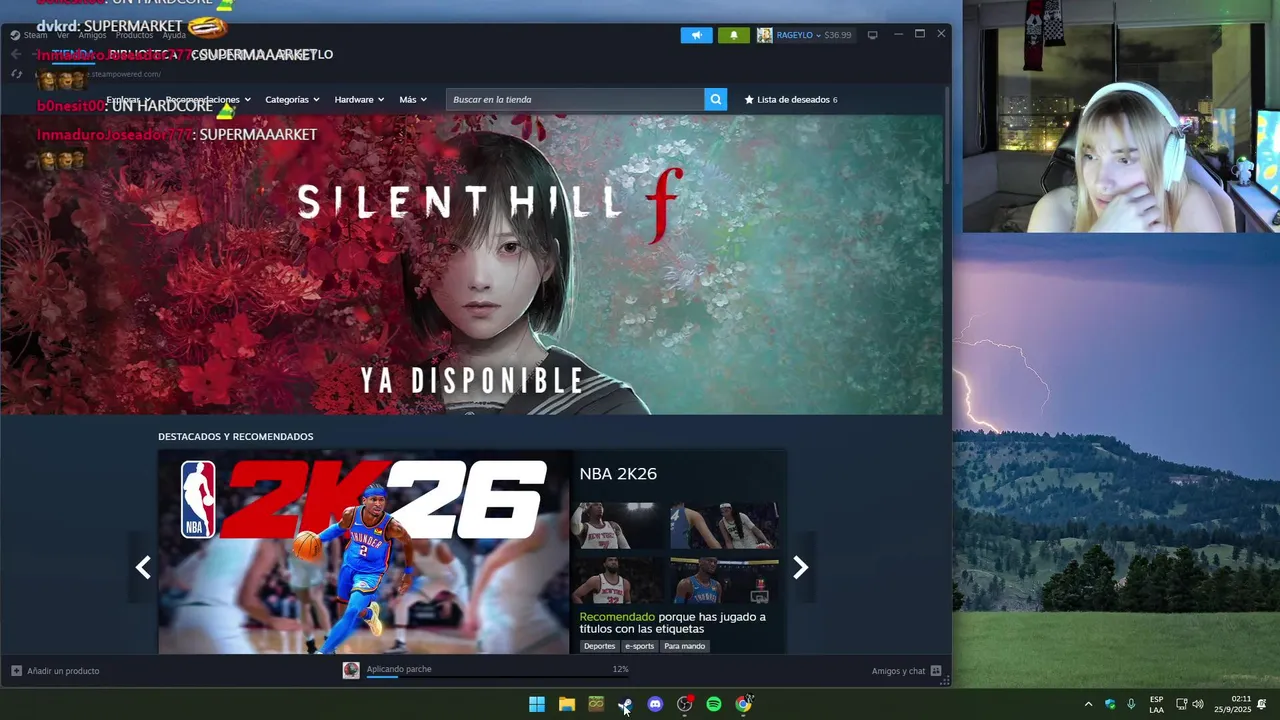Image resolution: width=1280 pixels, height=720 pixels.
Task: Open OBS Studio from the taskbar
Action: coord(685,704)
